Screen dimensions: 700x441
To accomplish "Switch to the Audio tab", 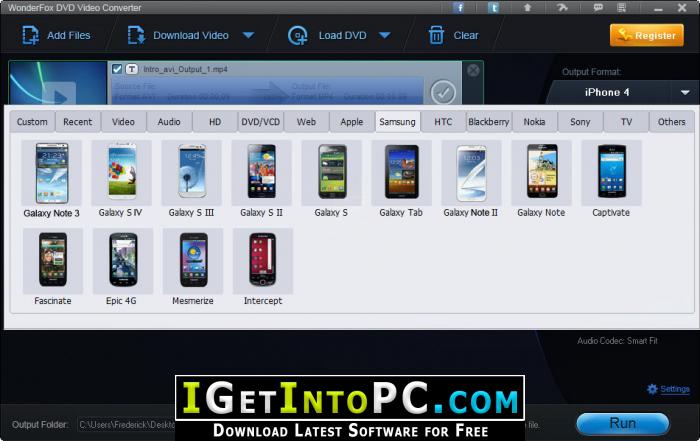I will tap(169, 122).
